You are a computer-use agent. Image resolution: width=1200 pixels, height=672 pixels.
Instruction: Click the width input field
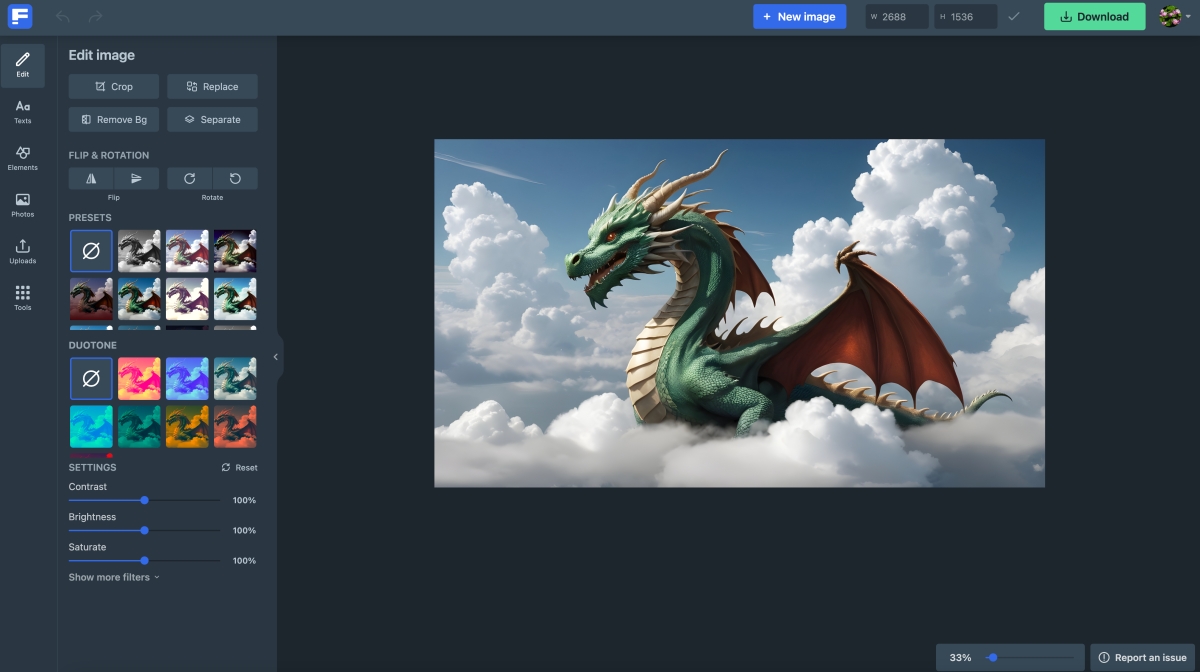898,16
